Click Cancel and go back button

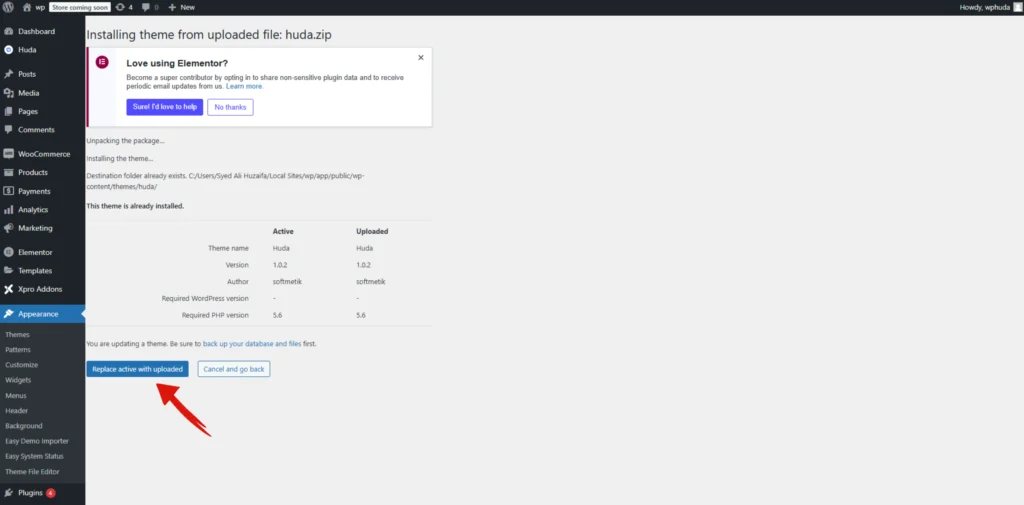click(234, 369)
